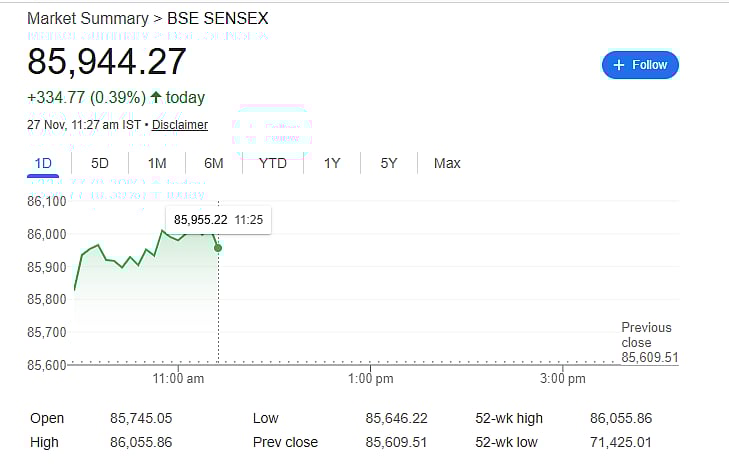729x468 pixels.
Task: Click the 11:00 am axis label
Action: [x=179, y=378]
